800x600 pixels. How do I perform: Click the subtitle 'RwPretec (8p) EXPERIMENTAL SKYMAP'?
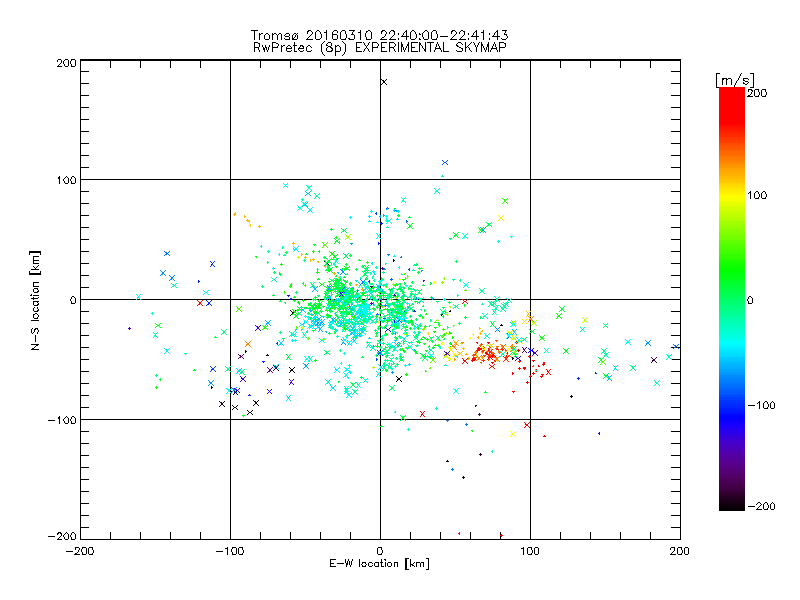379,48
